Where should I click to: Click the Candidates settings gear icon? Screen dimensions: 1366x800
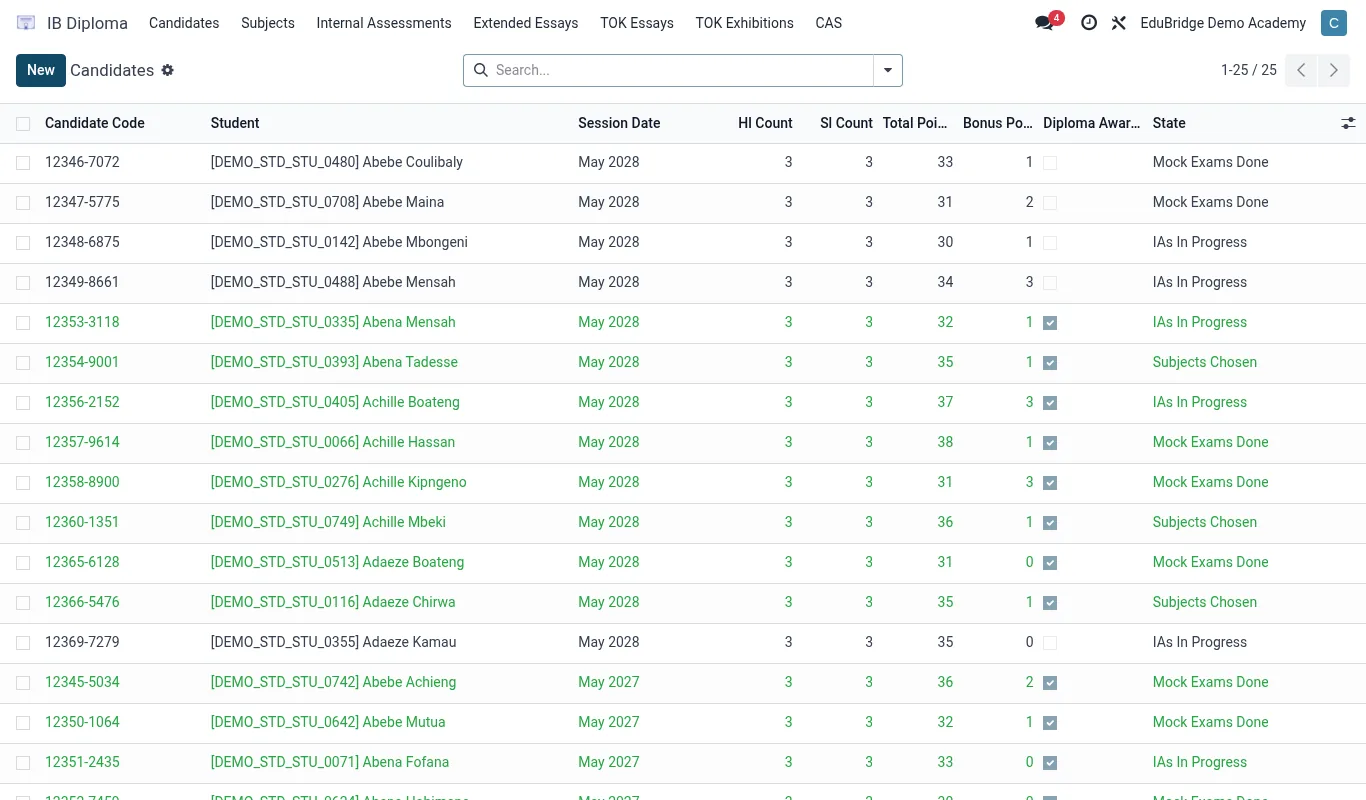(167, 70)
